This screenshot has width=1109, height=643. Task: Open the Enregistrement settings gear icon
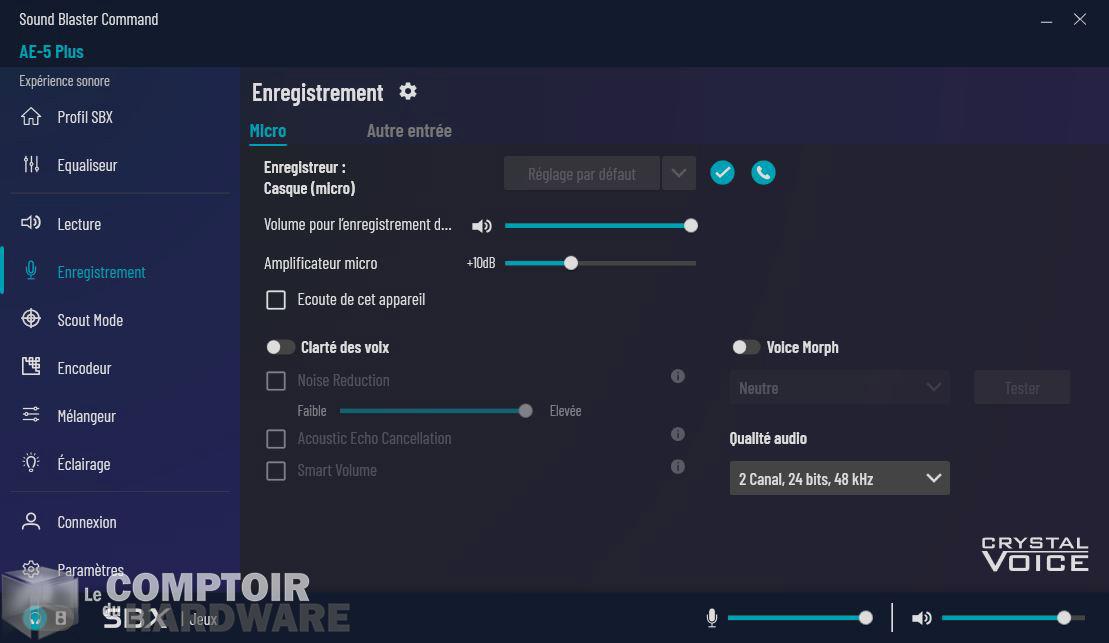point(407,91)
